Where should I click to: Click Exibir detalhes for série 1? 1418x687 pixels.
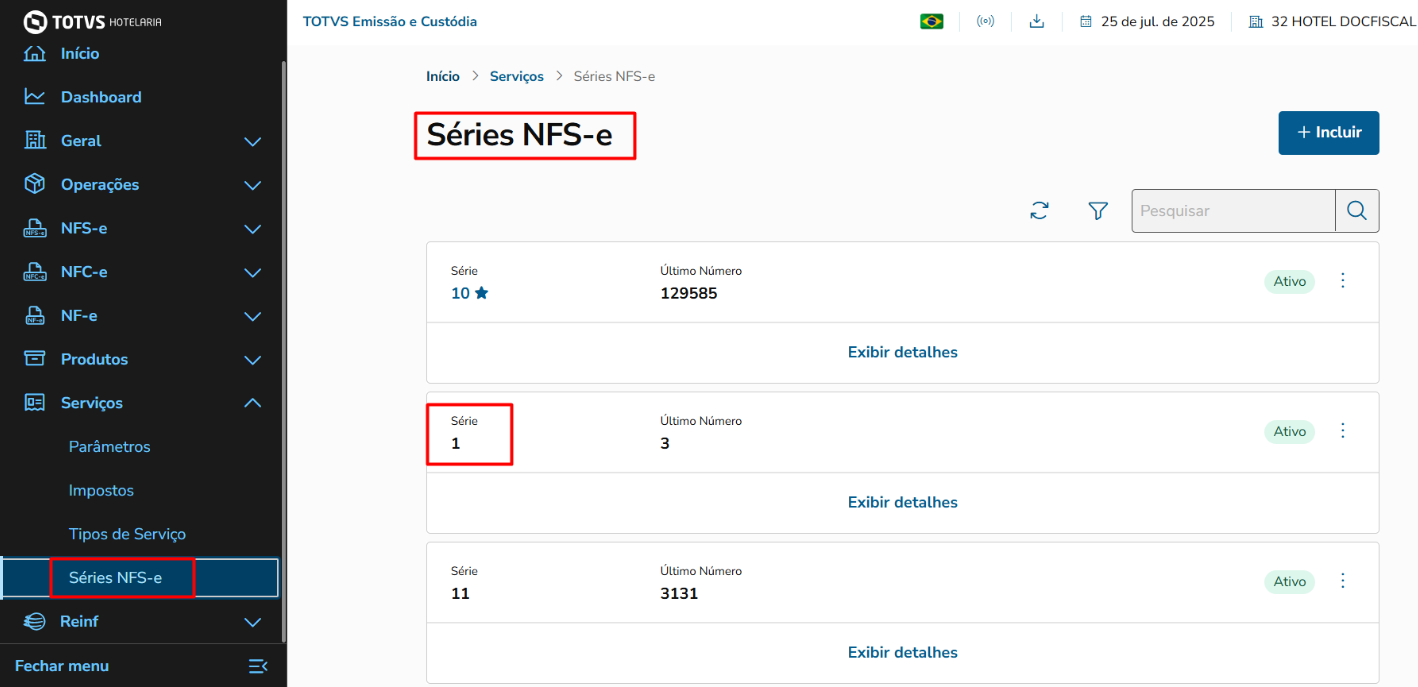(902, 502)
